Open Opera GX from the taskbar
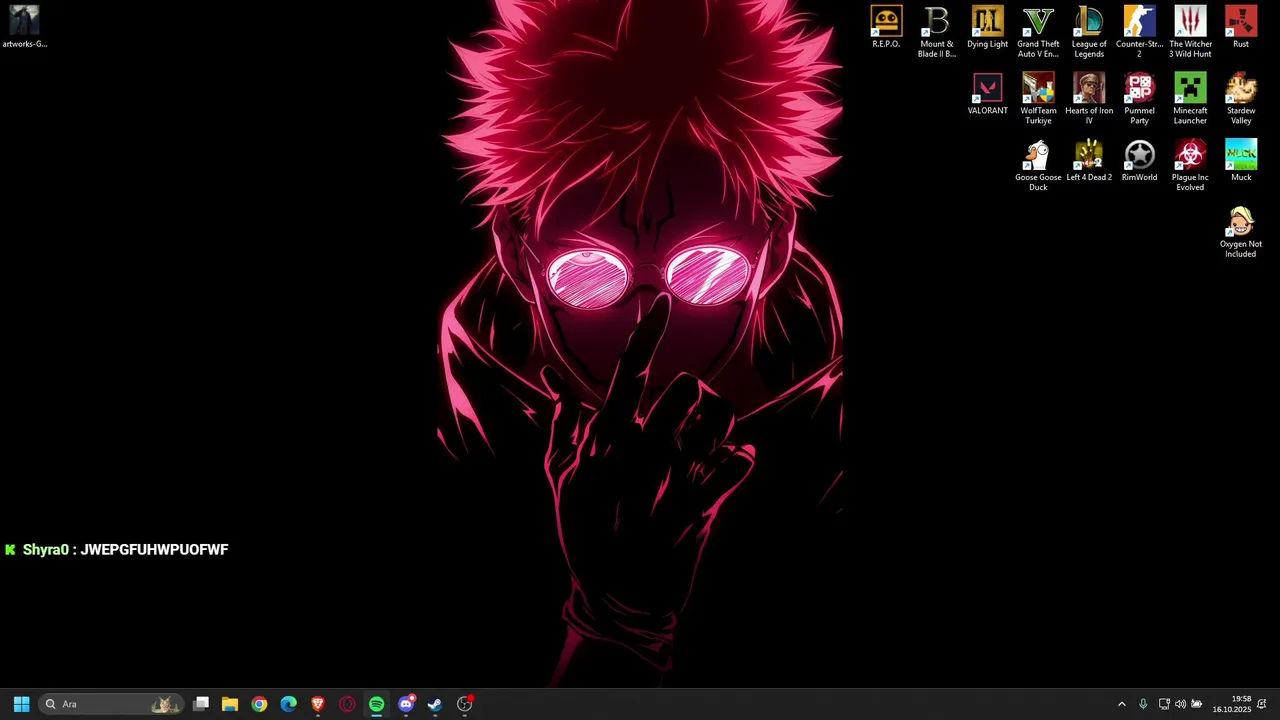 click(347, 704)
